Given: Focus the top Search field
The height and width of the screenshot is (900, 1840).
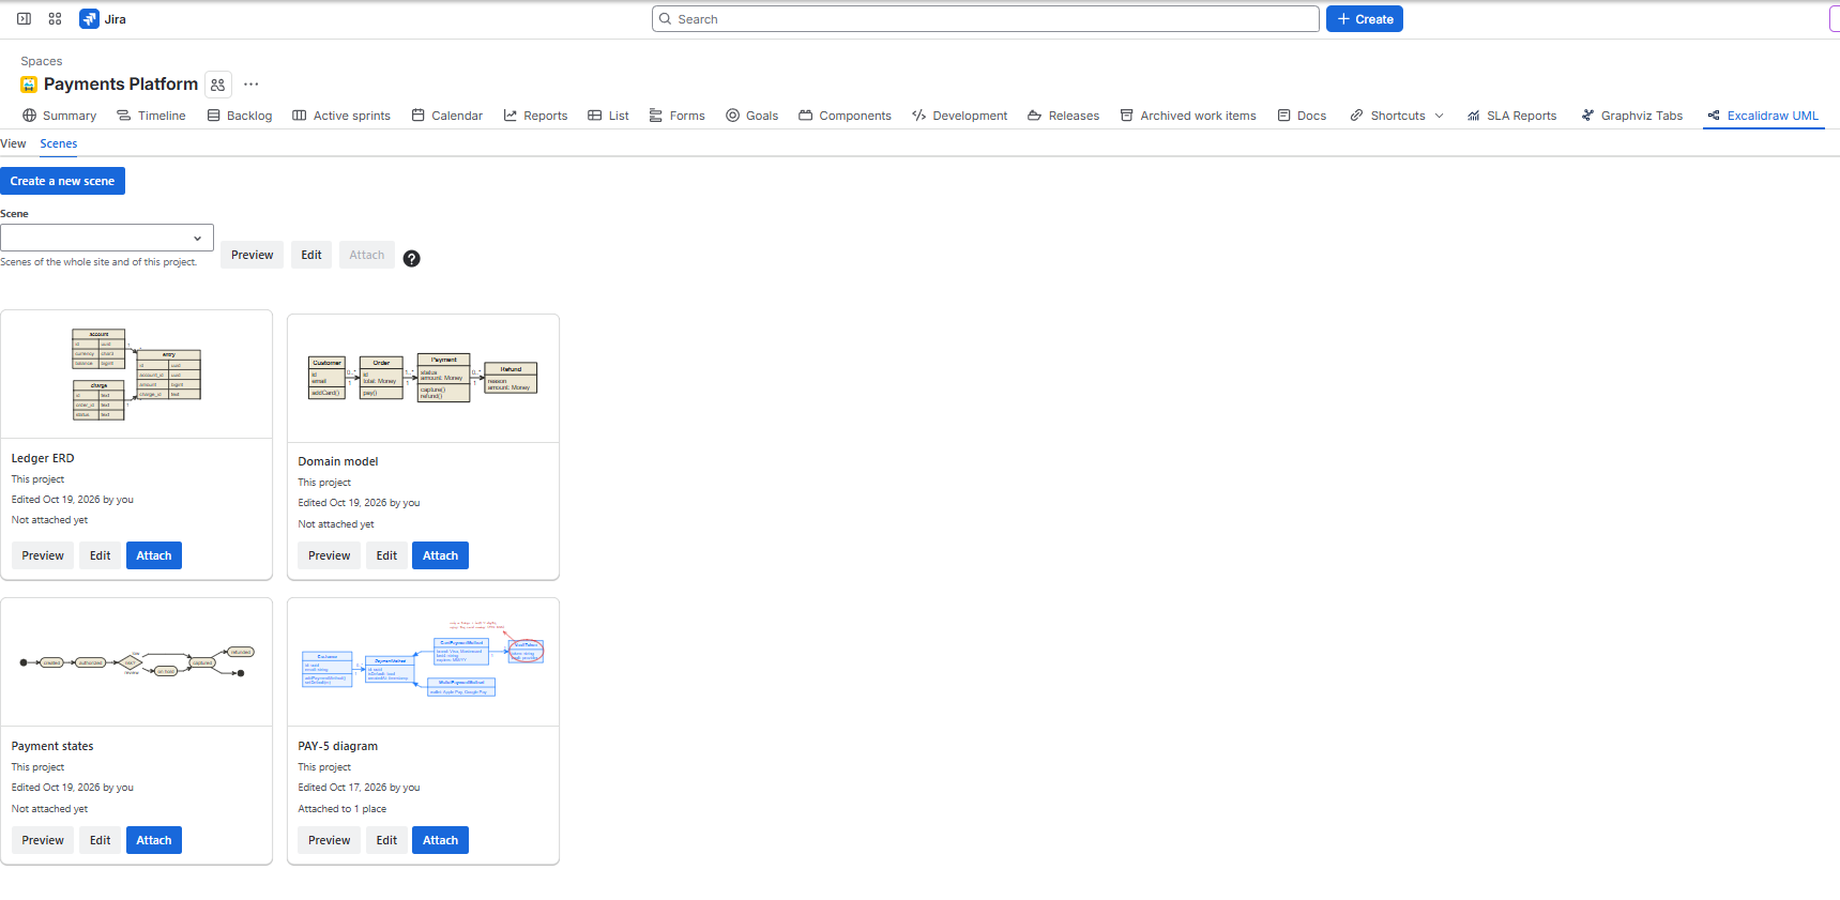Looking at the screenshot, I should [x=985, y=19].
